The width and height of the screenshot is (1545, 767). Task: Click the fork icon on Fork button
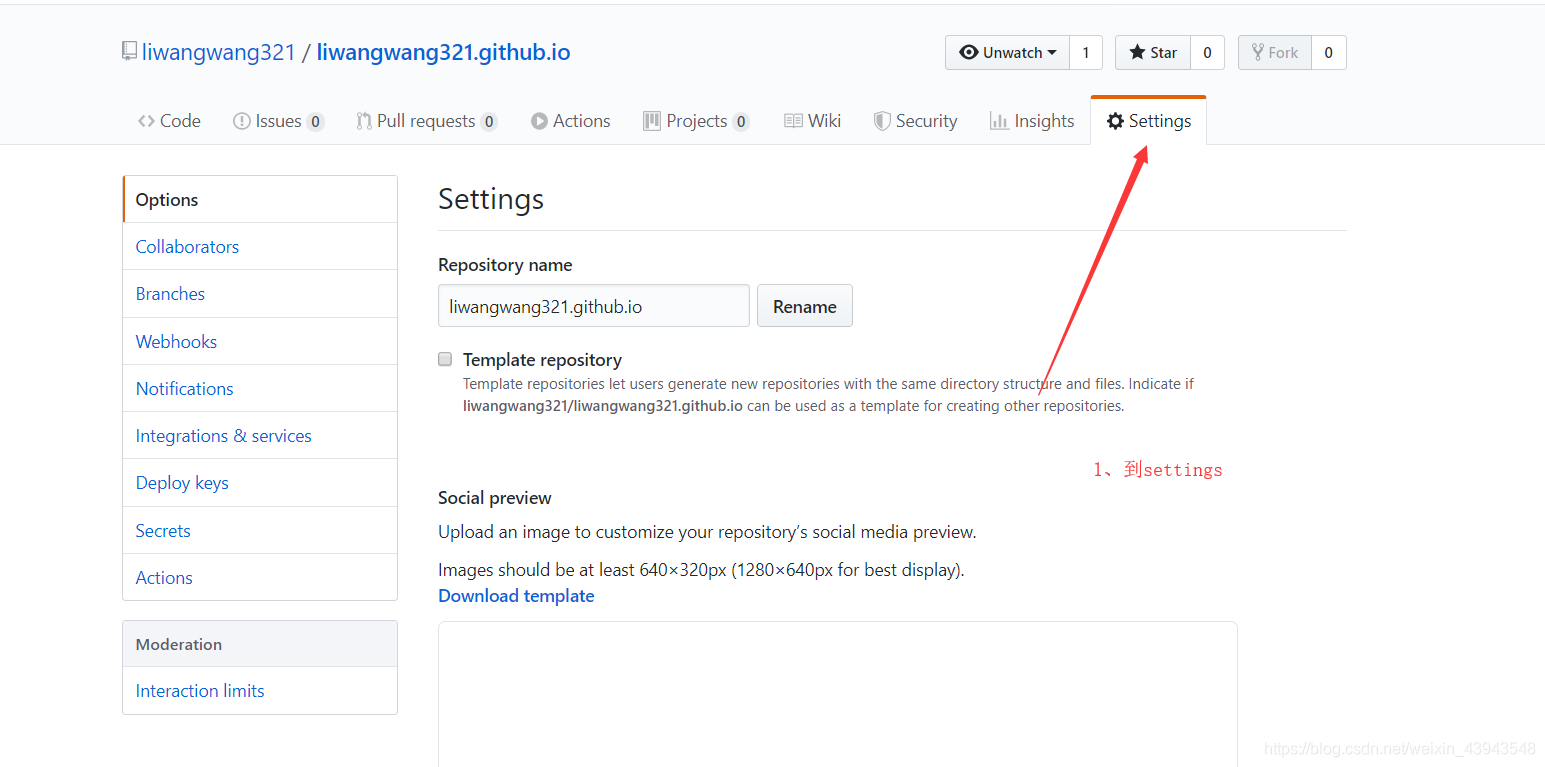(1257, 52)
